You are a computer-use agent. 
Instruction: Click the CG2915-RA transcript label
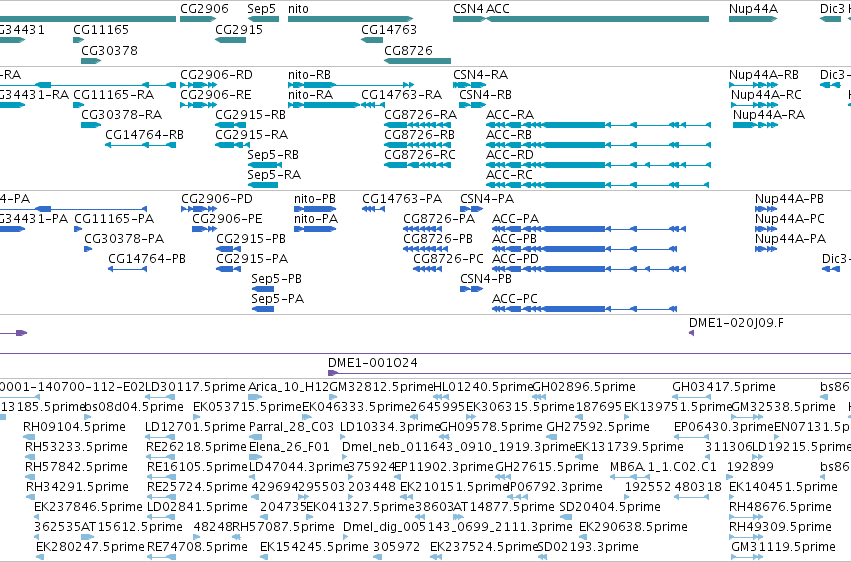coord(251,135)
